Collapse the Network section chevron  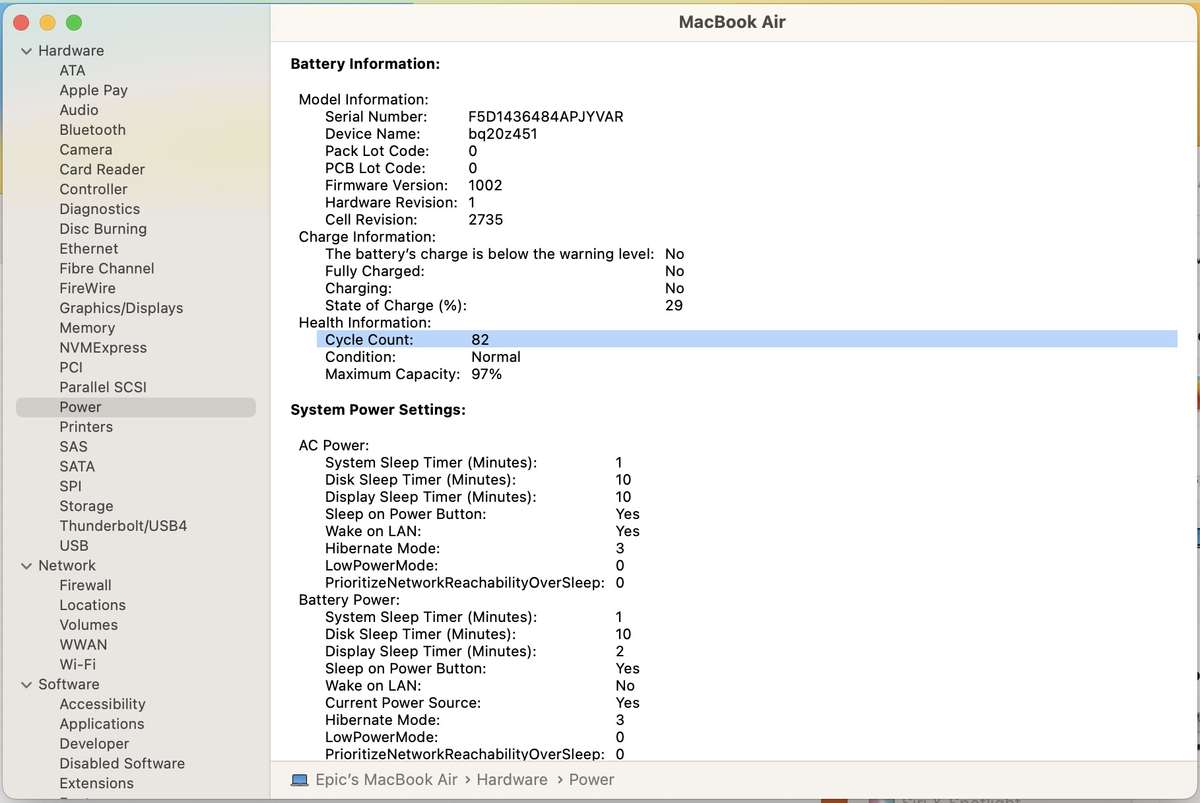(26, 566)
